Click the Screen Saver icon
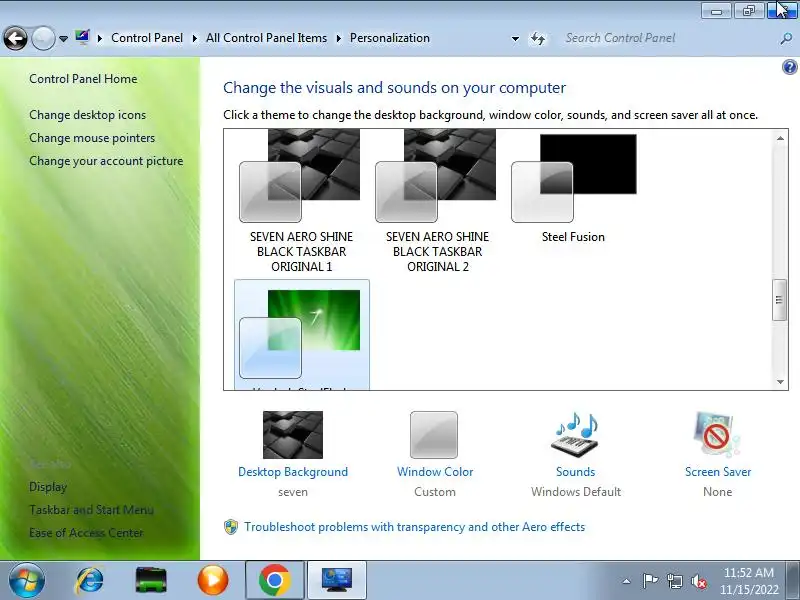This screenshot has height=600, width=800. [x=717, y=435]
